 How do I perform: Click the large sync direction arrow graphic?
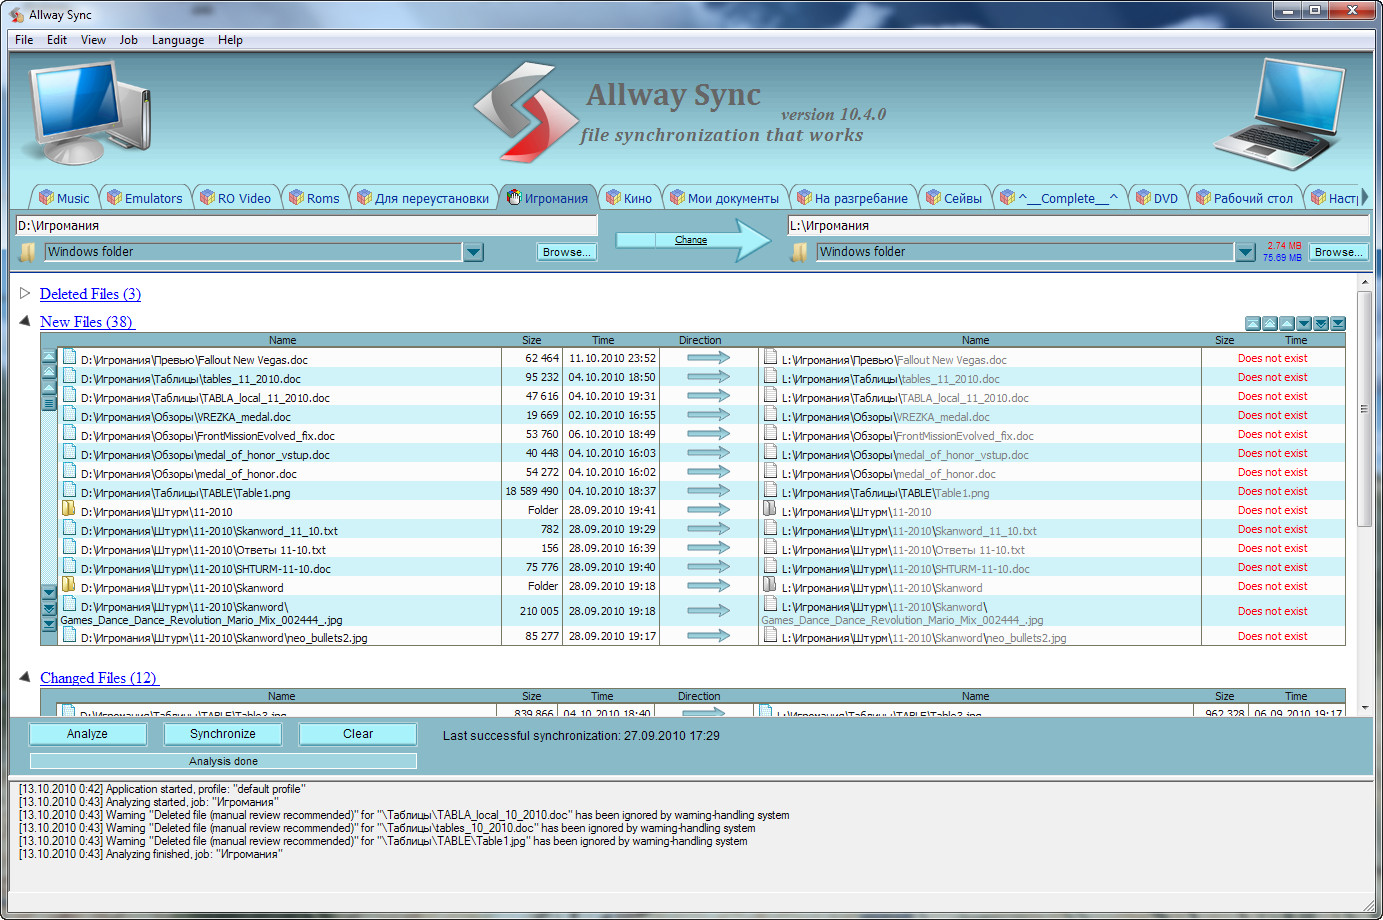pyautogui.click(x=693, y=240)
